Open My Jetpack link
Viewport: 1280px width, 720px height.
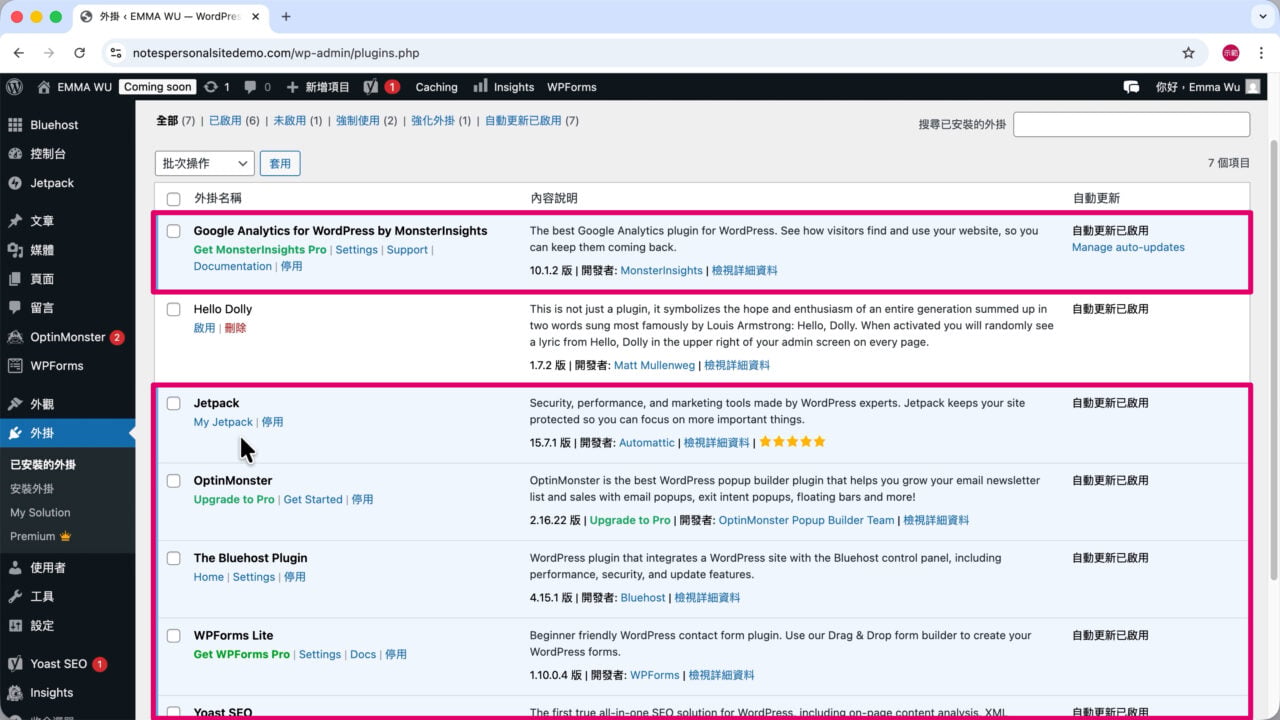coord(223,422)
